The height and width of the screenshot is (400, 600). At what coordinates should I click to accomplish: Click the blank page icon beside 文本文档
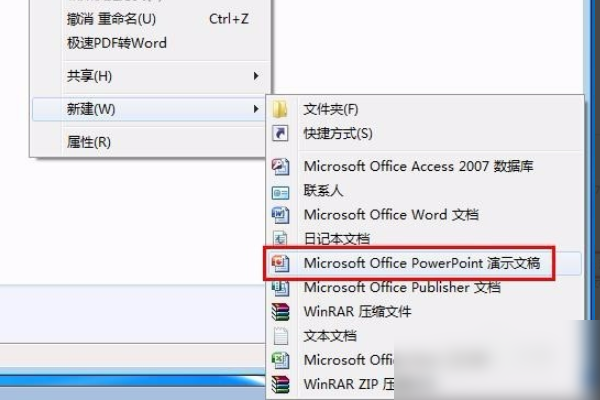pos(280,336)
